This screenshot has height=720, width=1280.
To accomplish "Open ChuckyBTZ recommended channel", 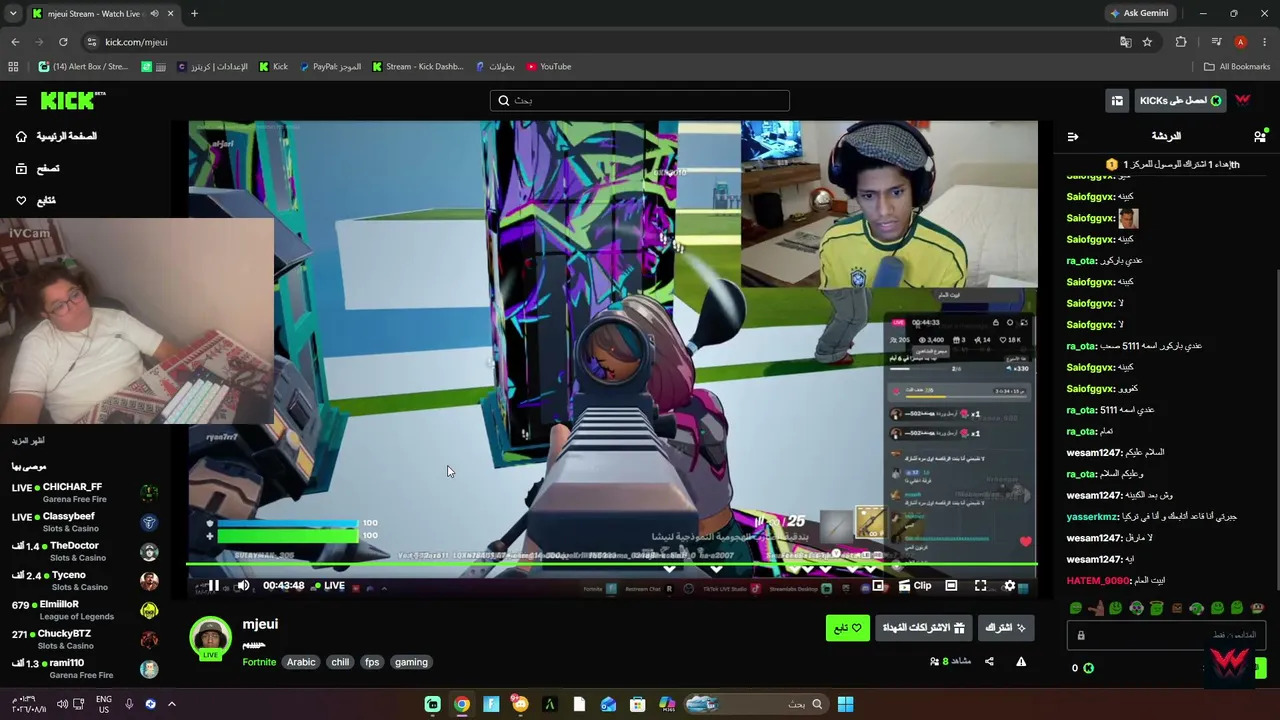I will 84,639.
